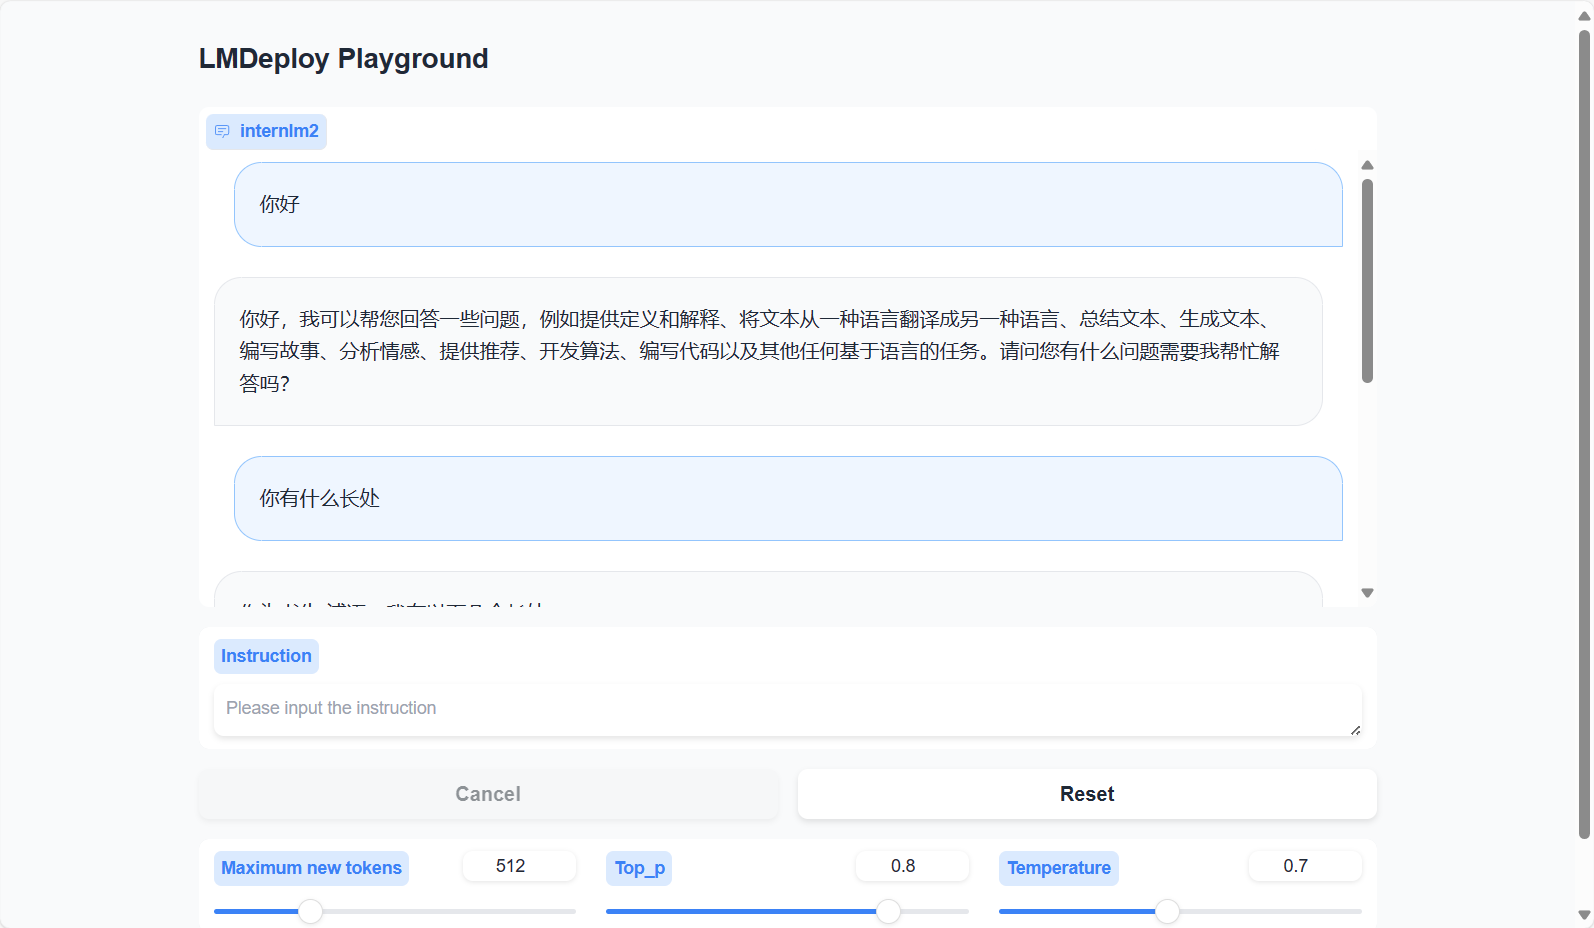Click the chat scroll up arrow
The image size is (1594, 928).
coord(1367,165)
